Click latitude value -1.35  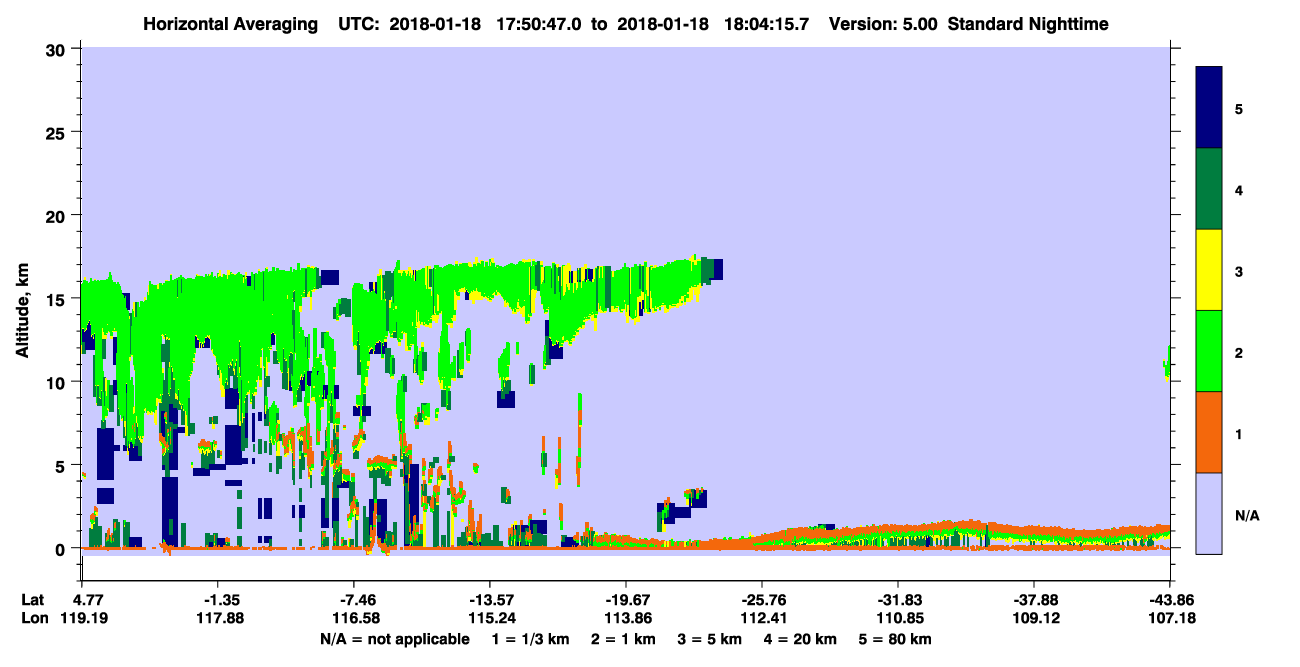pyautogui.click(x=217, y=600)
